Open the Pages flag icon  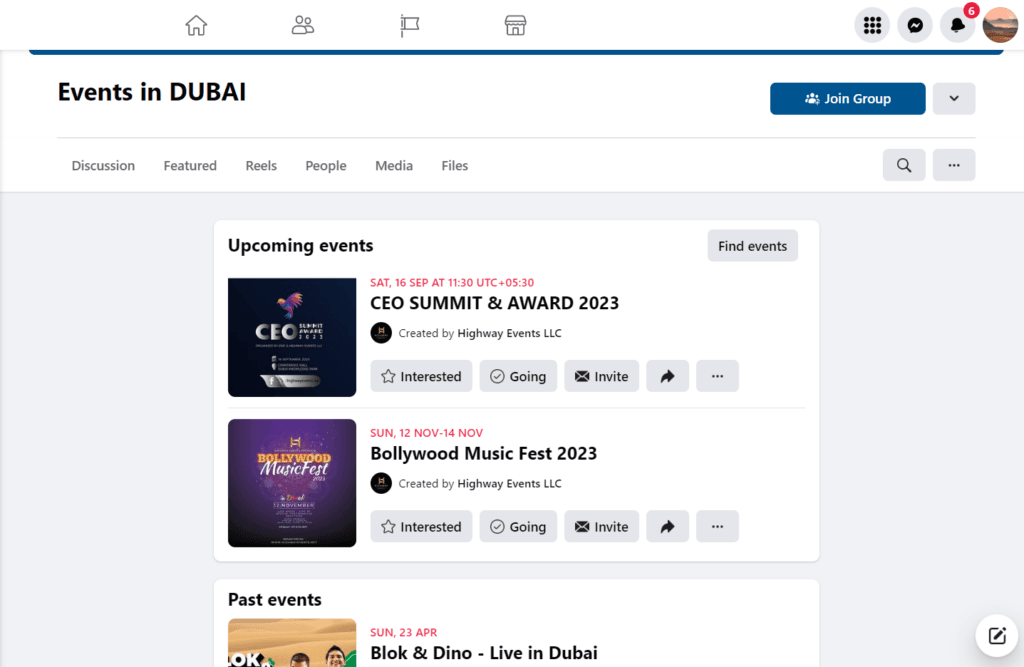409,25
